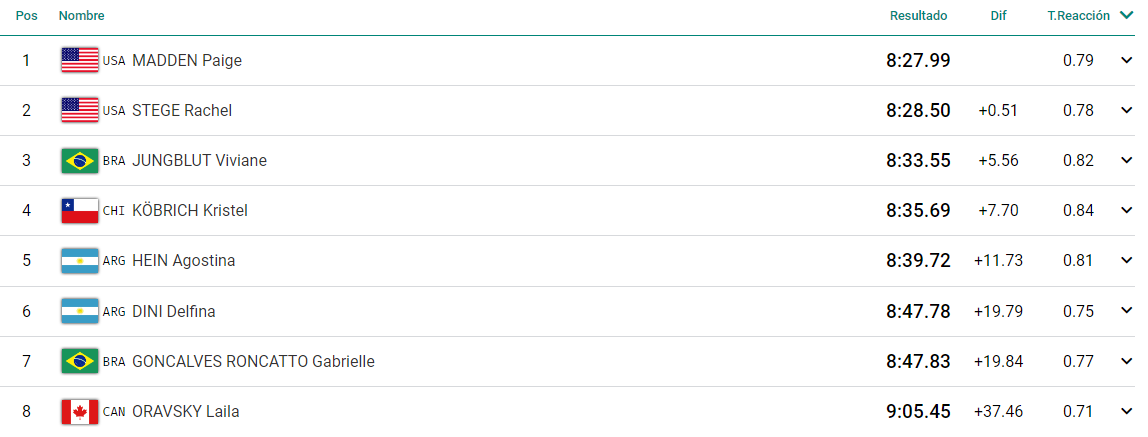Click the USA flag beside STEGE Rachel
Image resolution: width=1148 pixels, height=437 pixels.
tap(80, 110)
